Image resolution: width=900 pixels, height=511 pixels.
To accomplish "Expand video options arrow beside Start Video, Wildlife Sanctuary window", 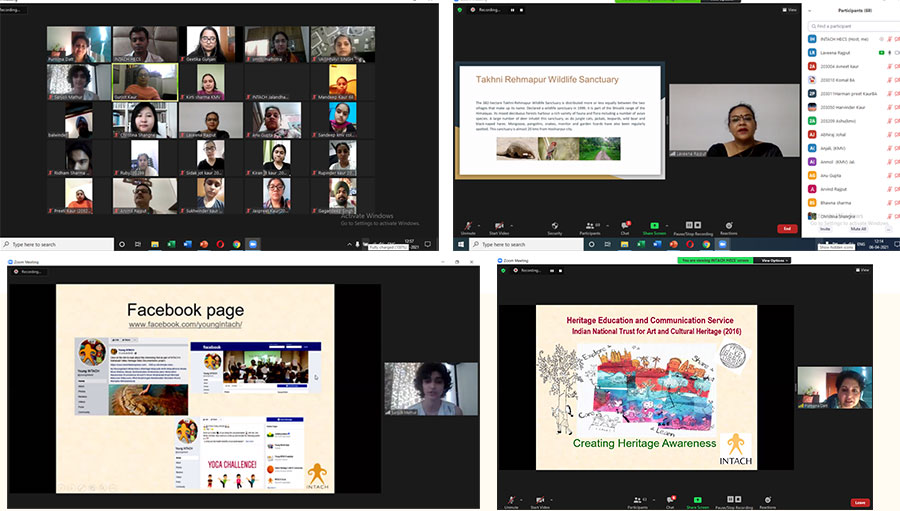I will (x=511, y=226).
